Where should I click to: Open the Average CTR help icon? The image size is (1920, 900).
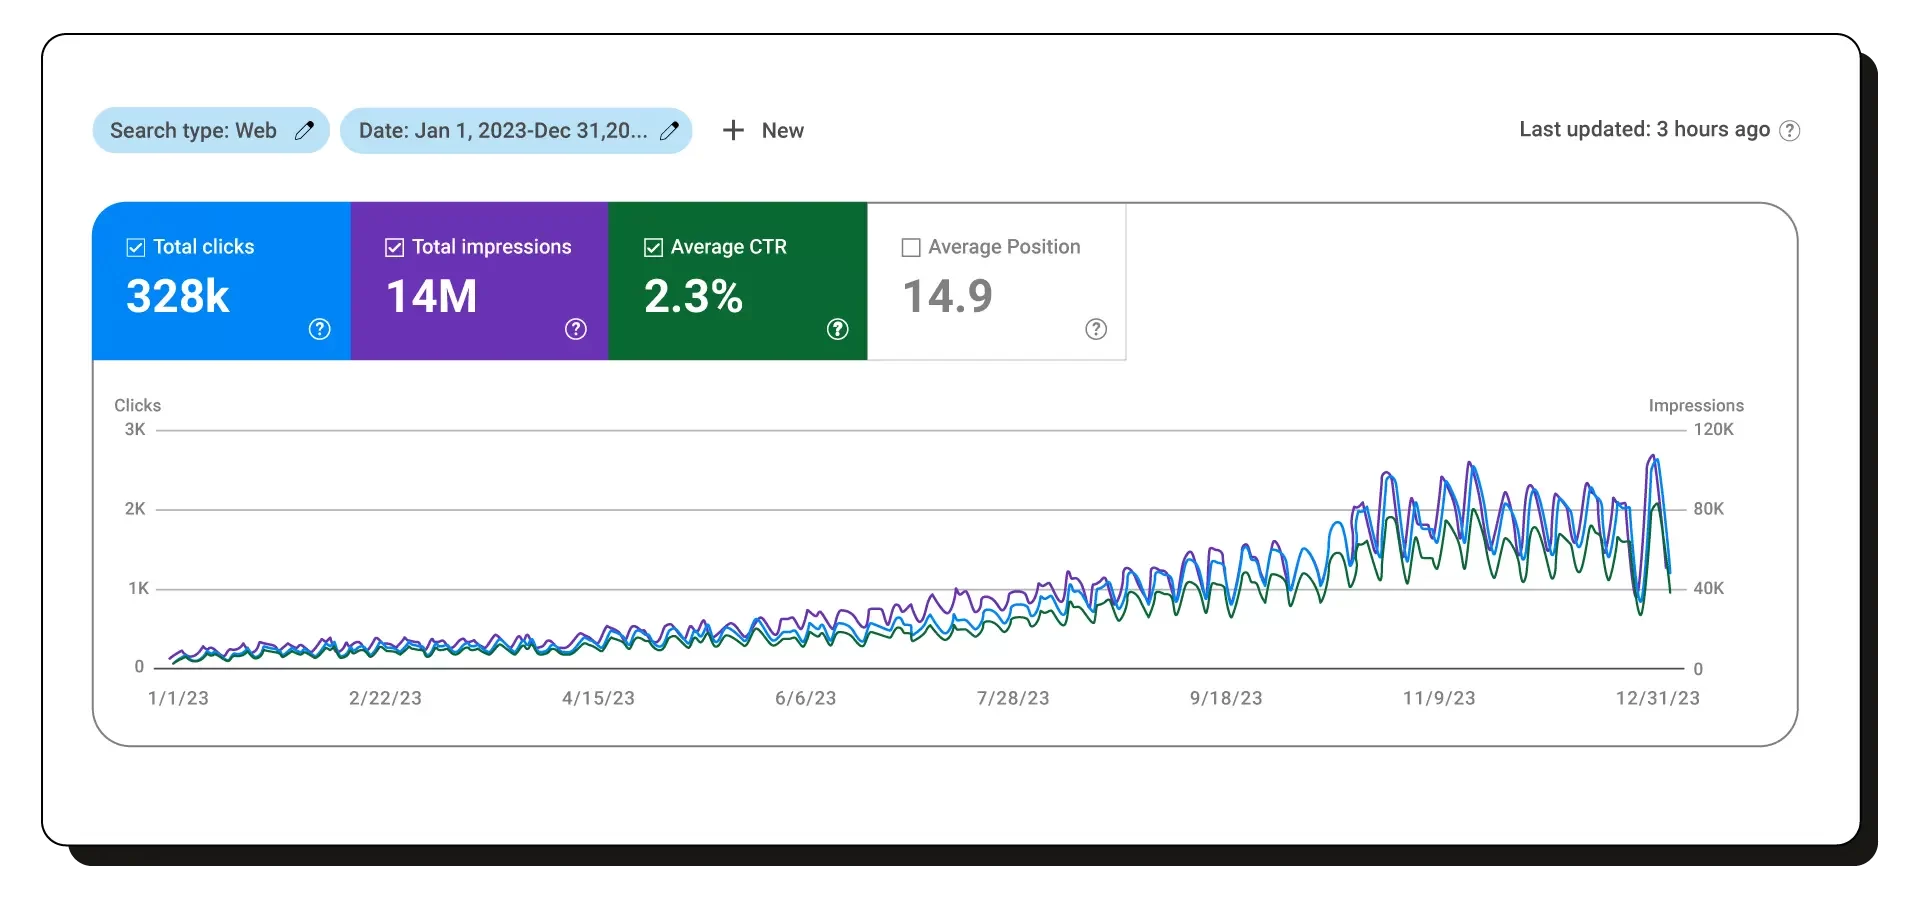[x=838, y=329]
